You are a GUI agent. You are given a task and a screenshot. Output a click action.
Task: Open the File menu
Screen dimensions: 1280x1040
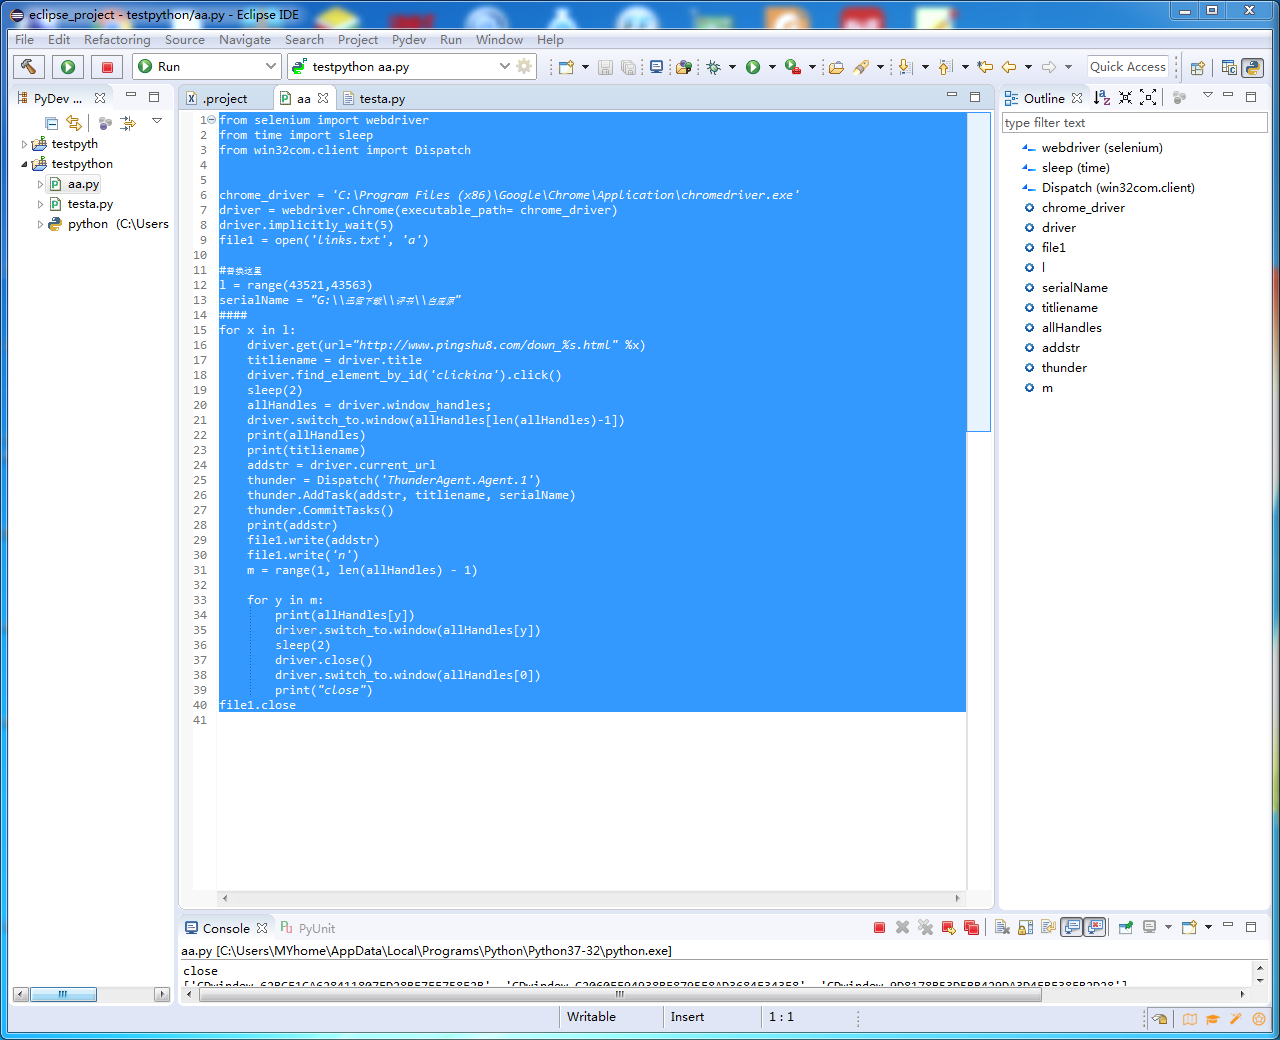coord(24,40)
